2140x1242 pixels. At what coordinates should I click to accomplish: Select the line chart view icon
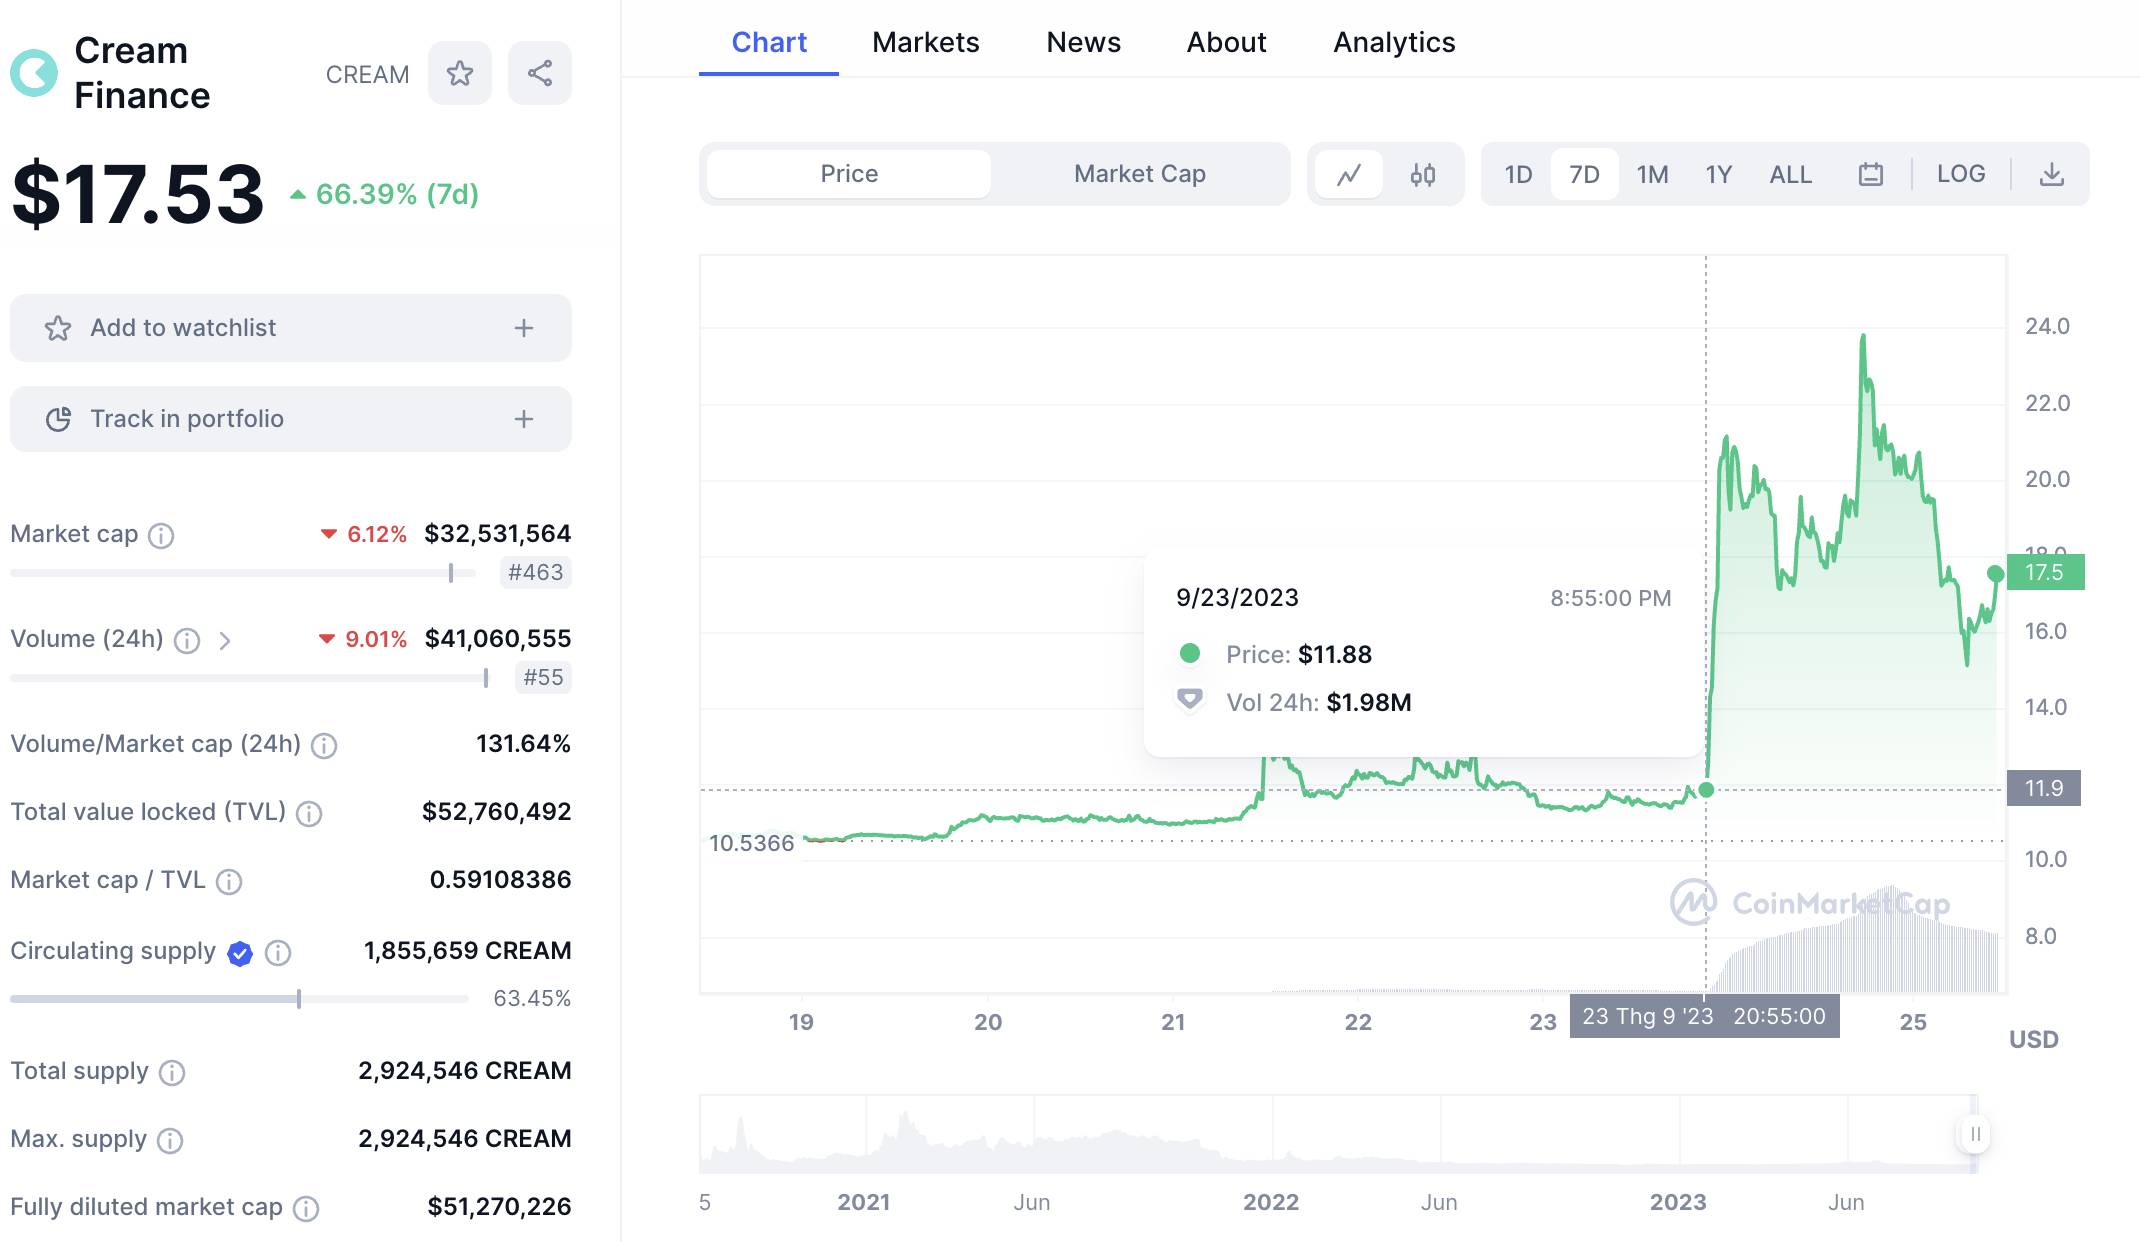[1349, 174]
